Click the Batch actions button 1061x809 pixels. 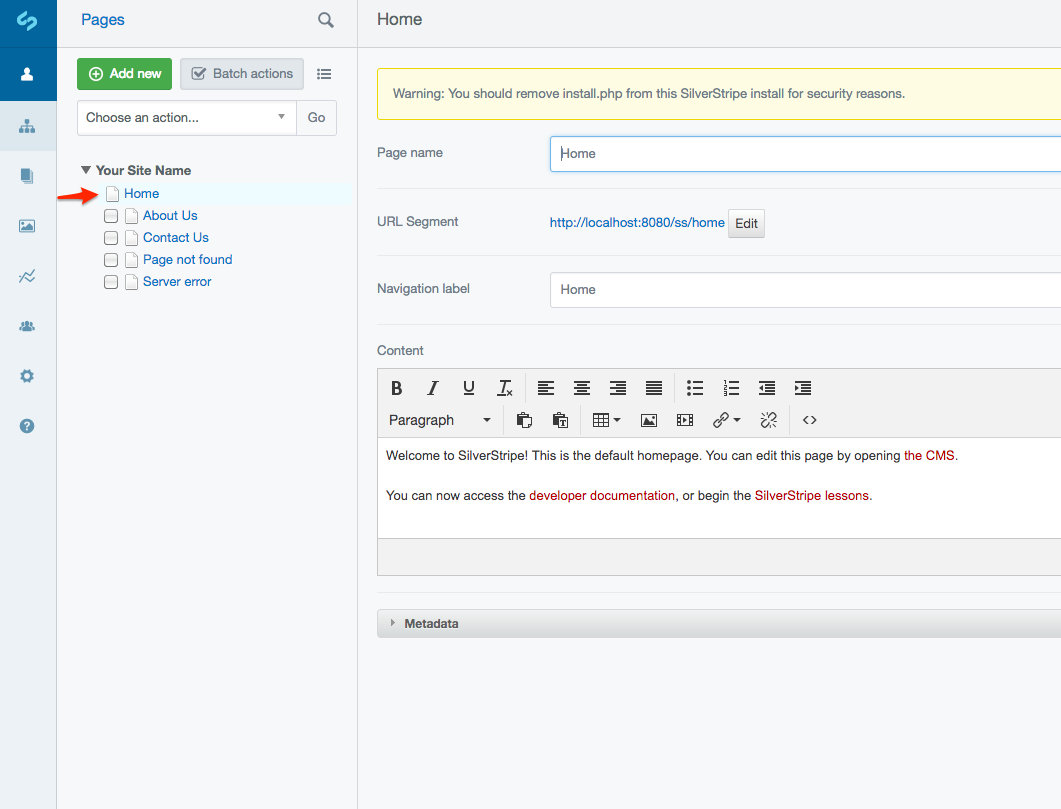click(x=242, y=74)
